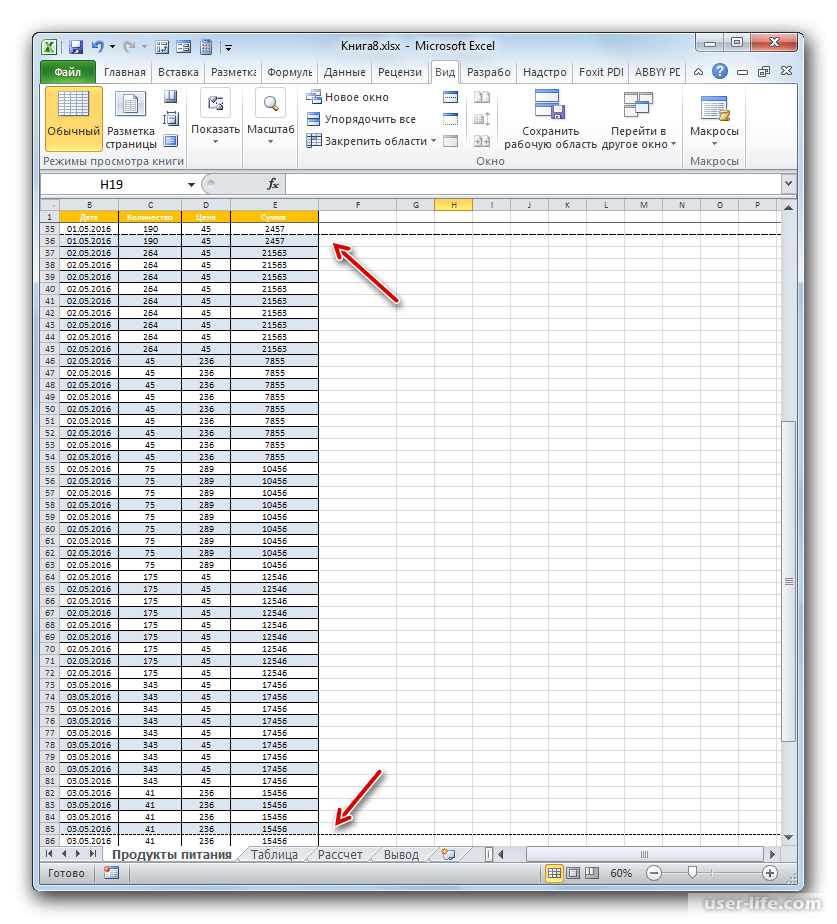
Task: Click Сохранить рабочую область button
Action: [550, 120]
